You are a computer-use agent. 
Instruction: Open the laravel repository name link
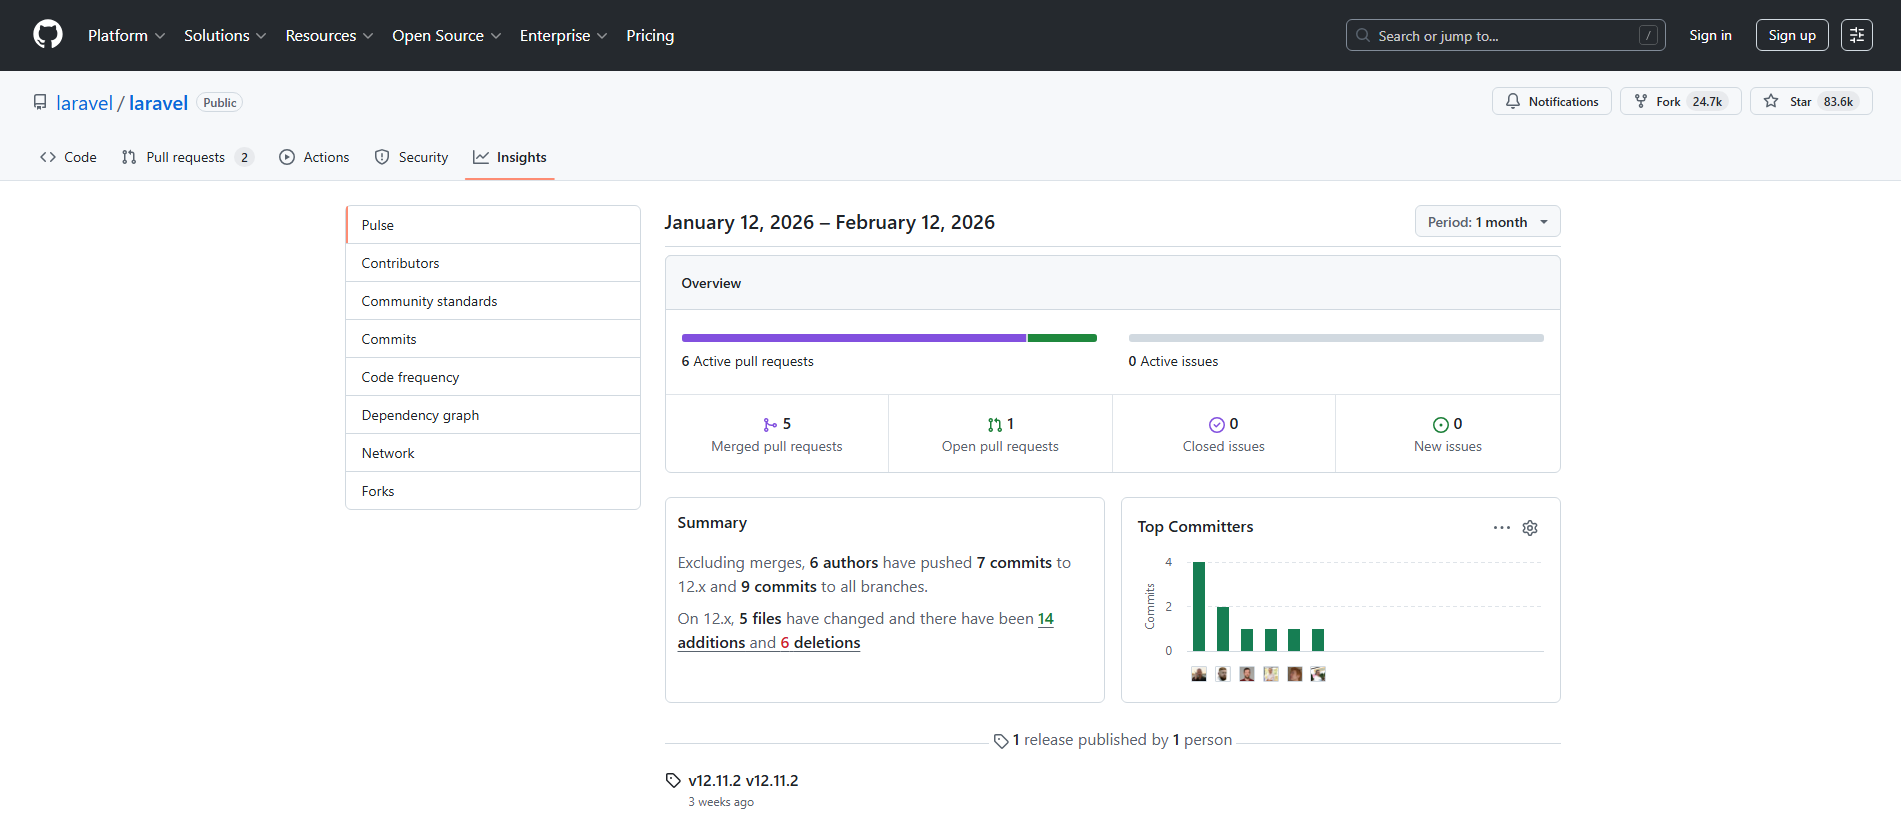tap(158, 103)
